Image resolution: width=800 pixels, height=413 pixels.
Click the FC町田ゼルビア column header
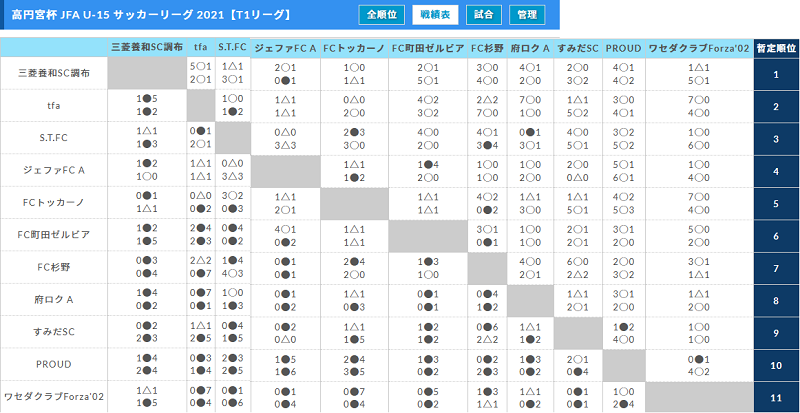click(428, 48)
